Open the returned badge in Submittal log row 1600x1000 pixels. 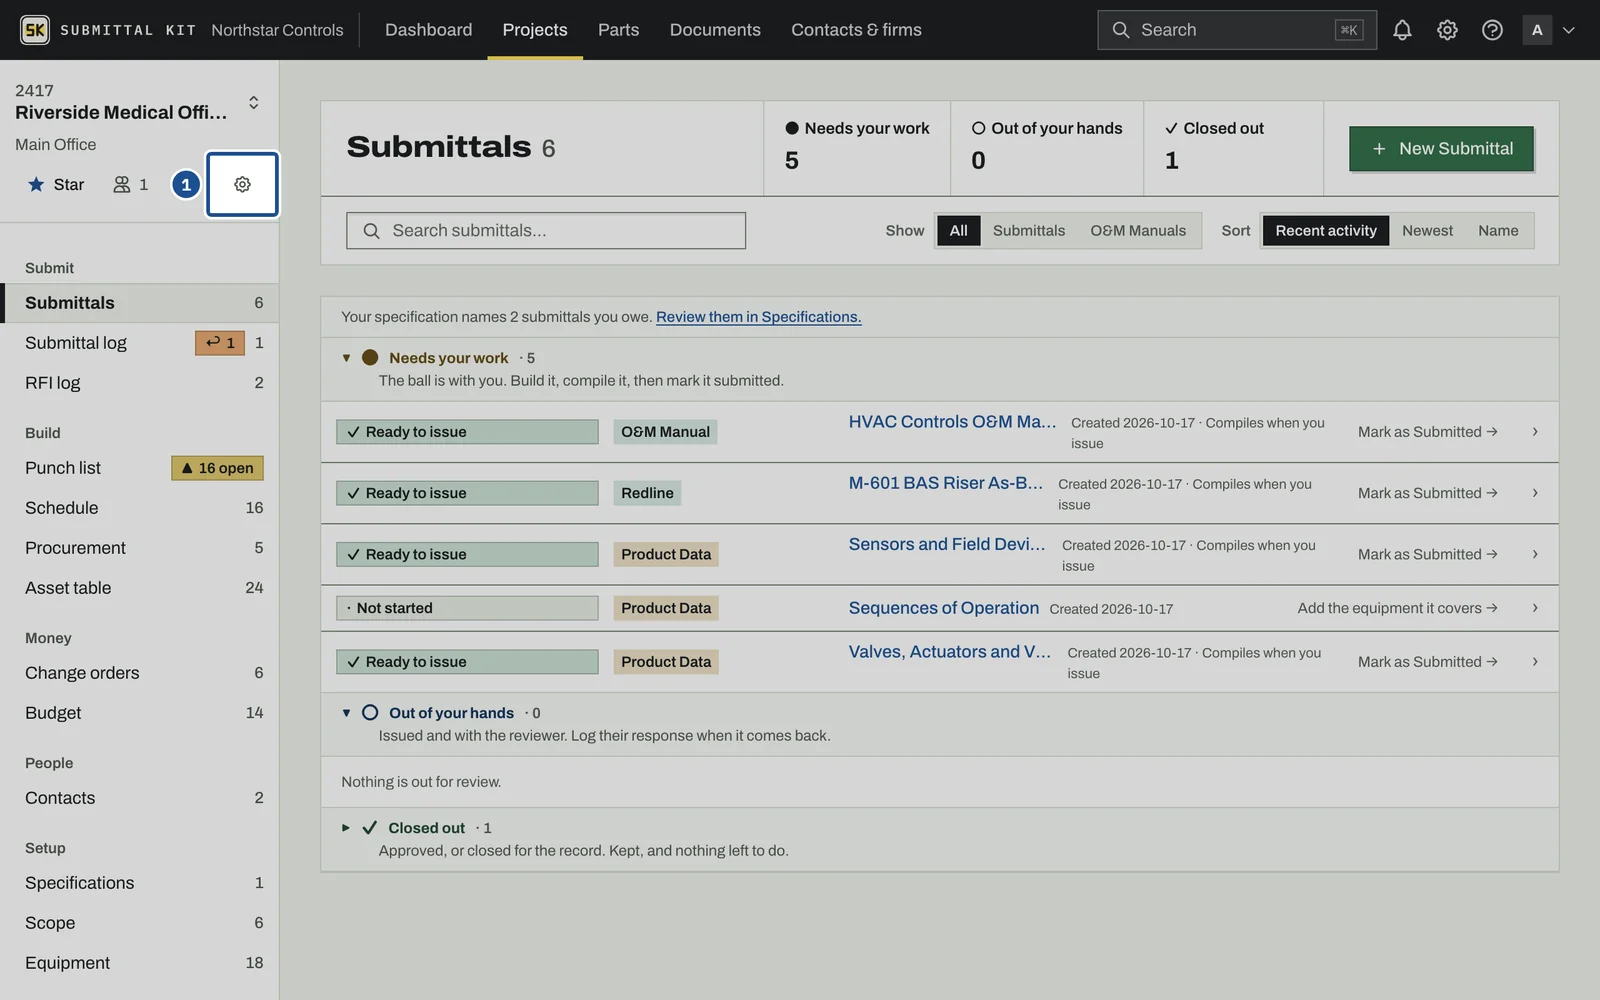(x=220, y=343)
